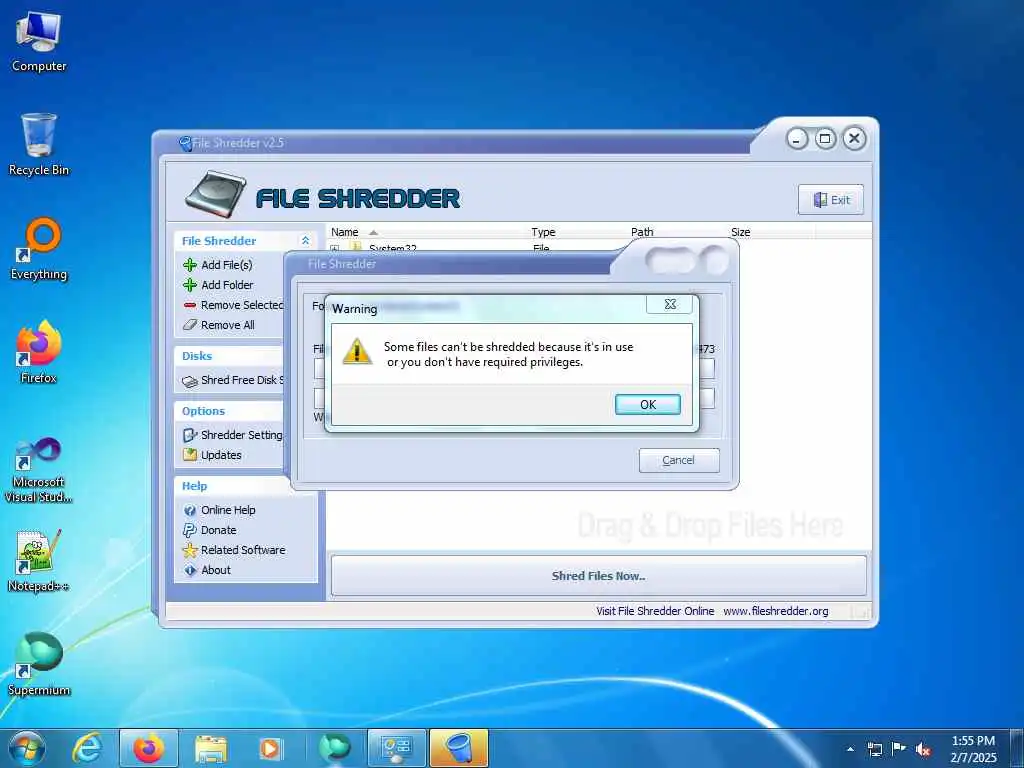Confirm the warning with OK
Image resolution: width=1024 pixels, height=768 pixels.
coord(647,404)
